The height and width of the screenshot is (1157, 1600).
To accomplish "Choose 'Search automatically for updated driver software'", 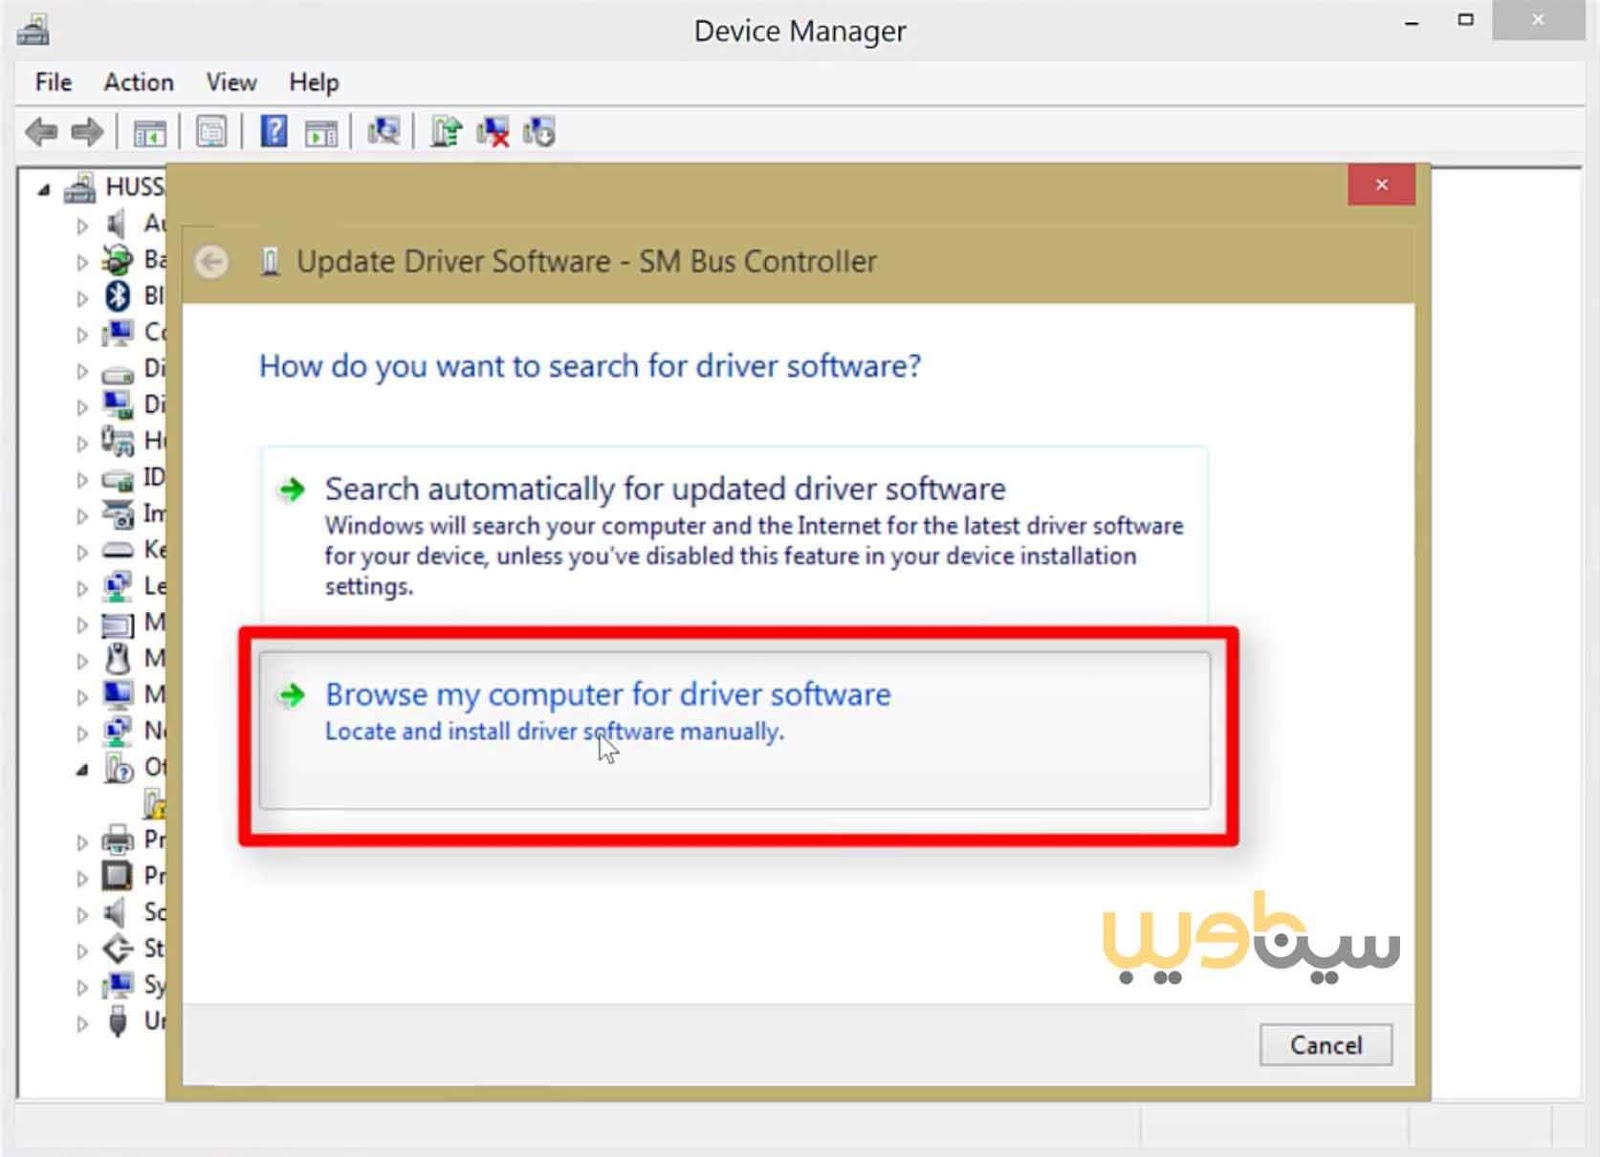I will (x=663, y=489).
